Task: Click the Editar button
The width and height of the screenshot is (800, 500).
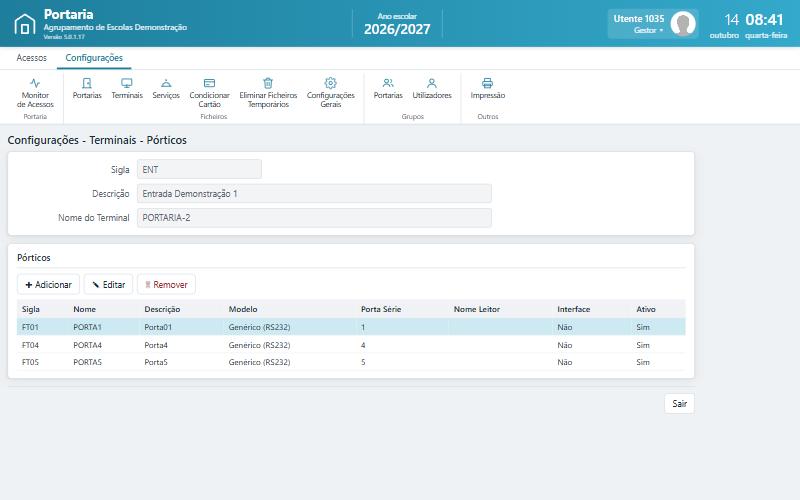Action: [108, 284]
